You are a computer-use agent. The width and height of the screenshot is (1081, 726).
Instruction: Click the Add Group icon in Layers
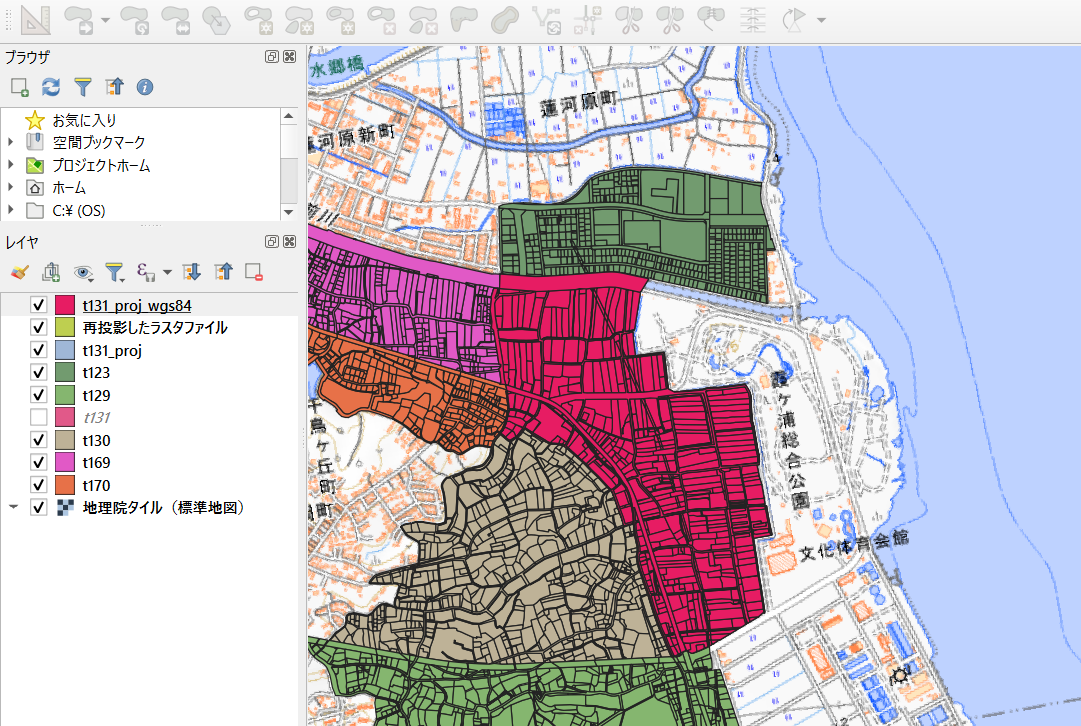point(51,272)
